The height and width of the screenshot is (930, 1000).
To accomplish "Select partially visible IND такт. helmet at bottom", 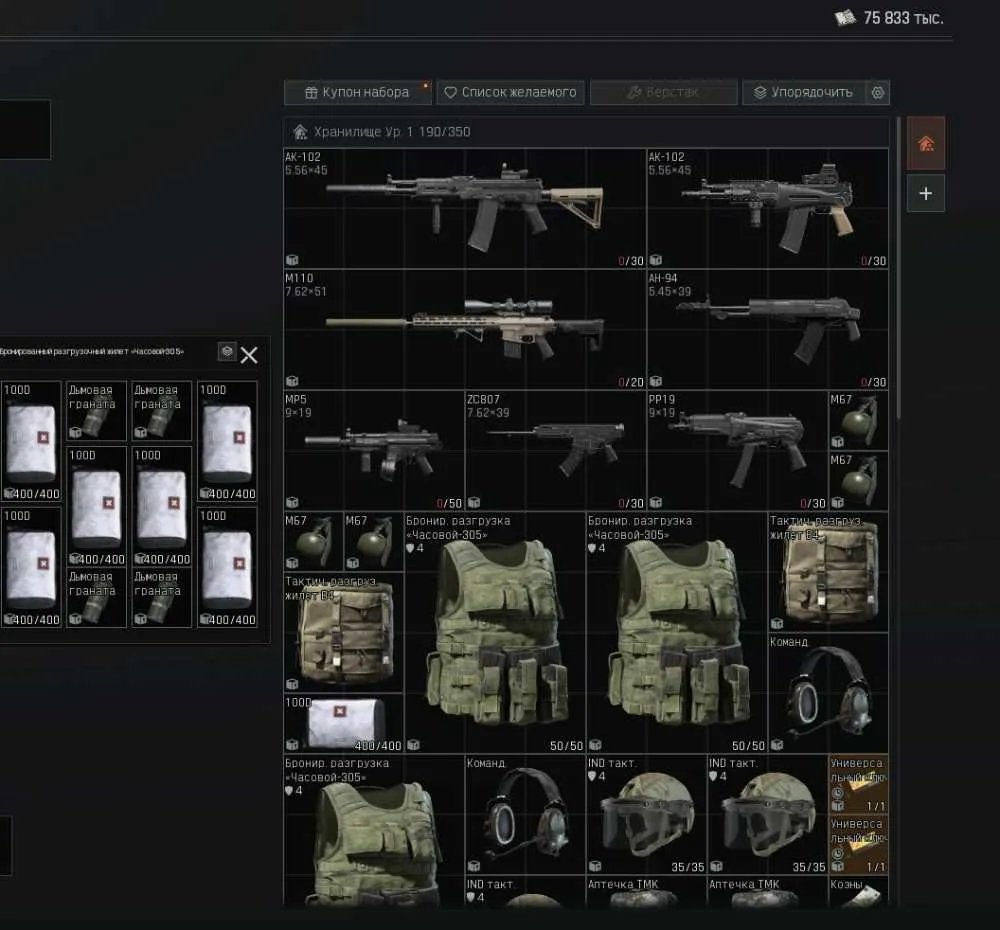I will pos(526,891).
